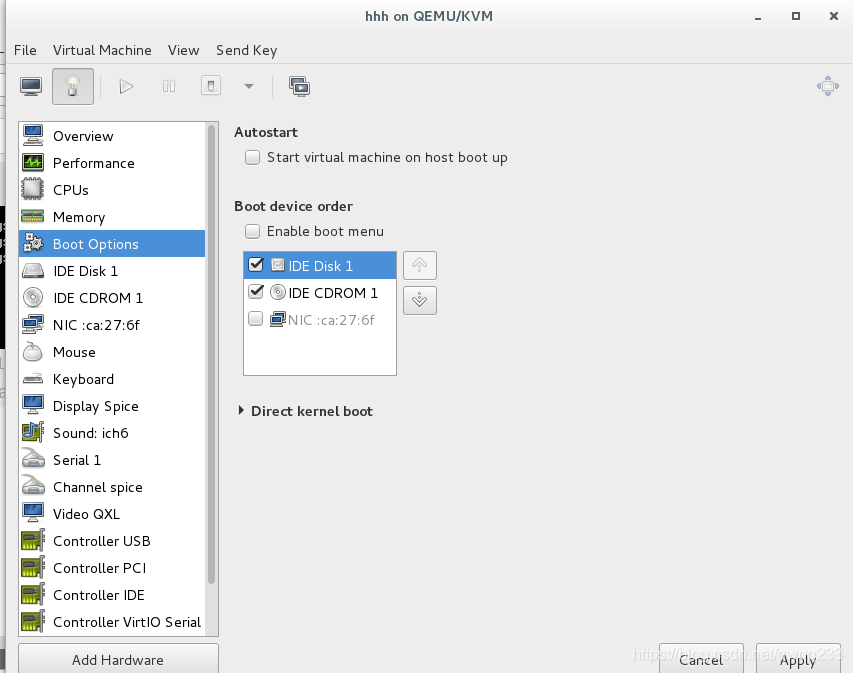Click the Cancel button
853x673 pixels.
[x=701, y=659]
